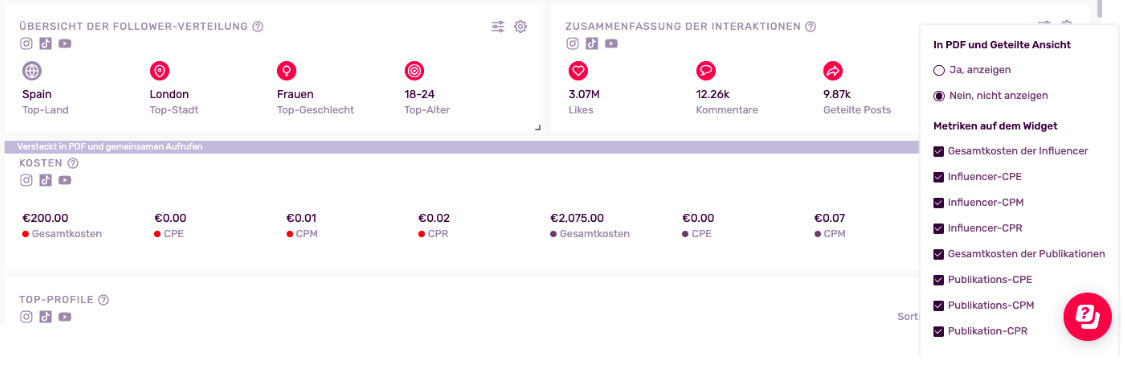The image size is (1125, 369).
Task: Click the Geteilte Posts share icon
Action: point(833,70)
